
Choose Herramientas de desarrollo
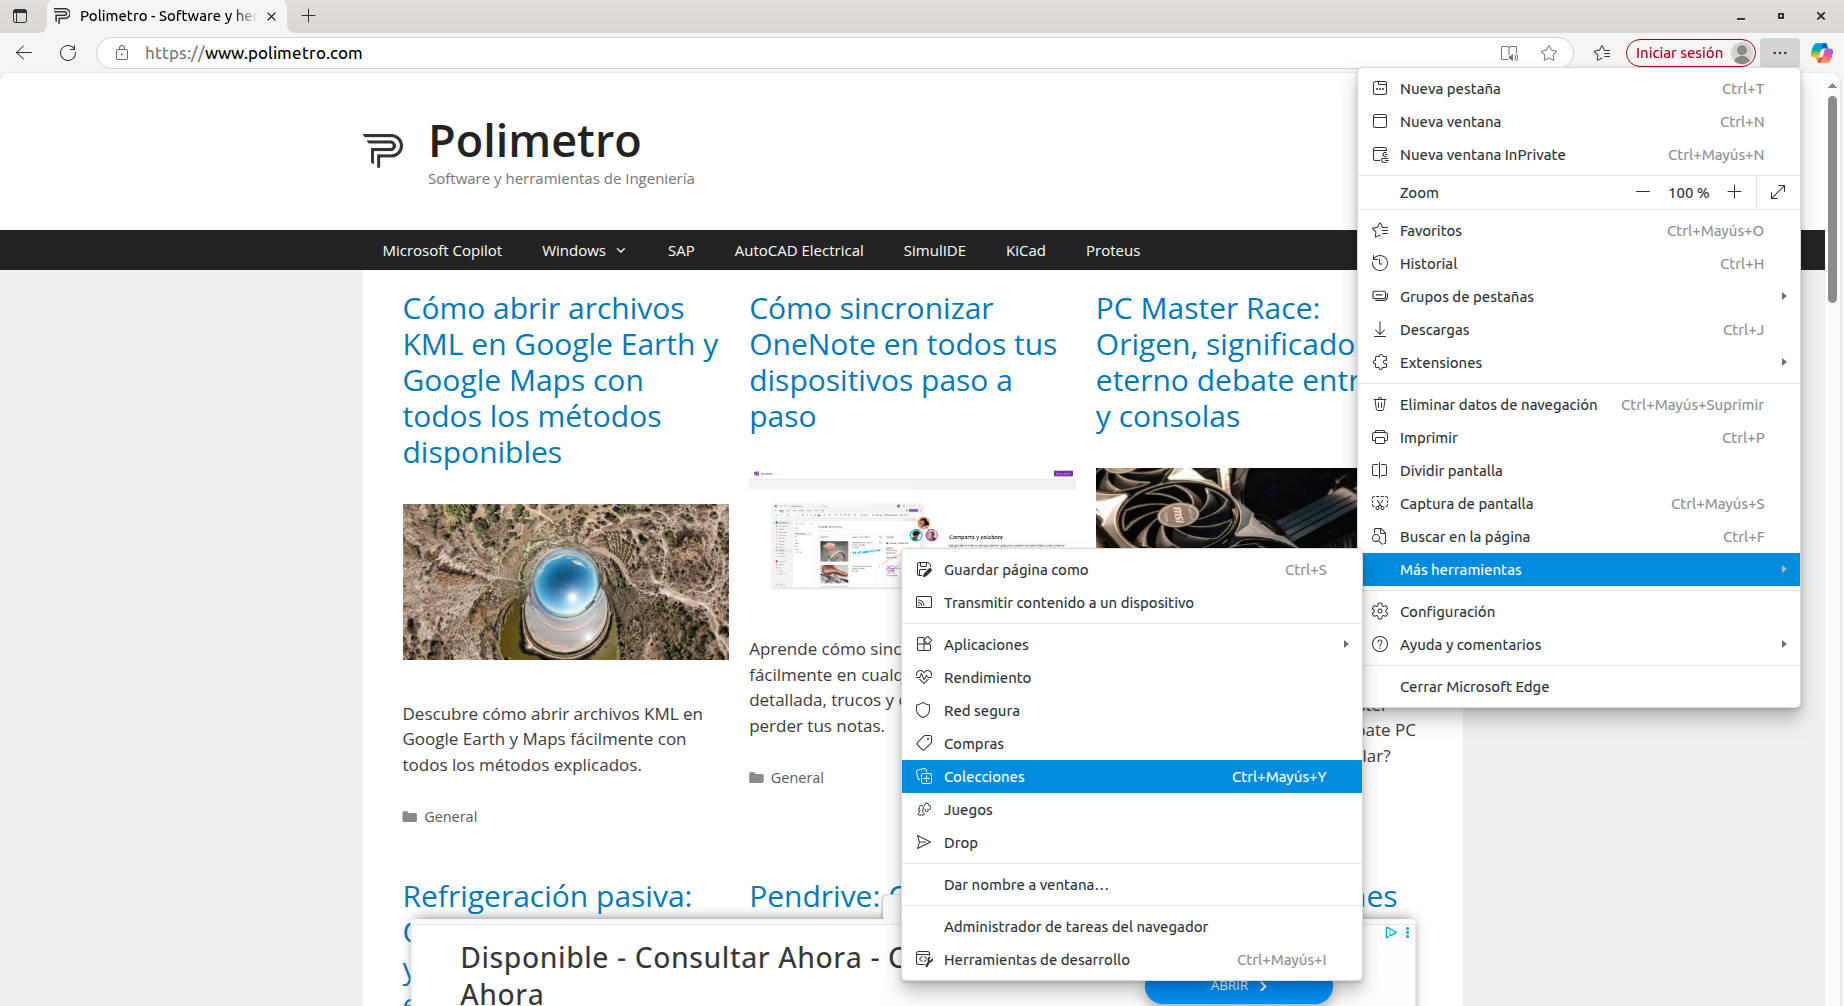[1036, 960]
